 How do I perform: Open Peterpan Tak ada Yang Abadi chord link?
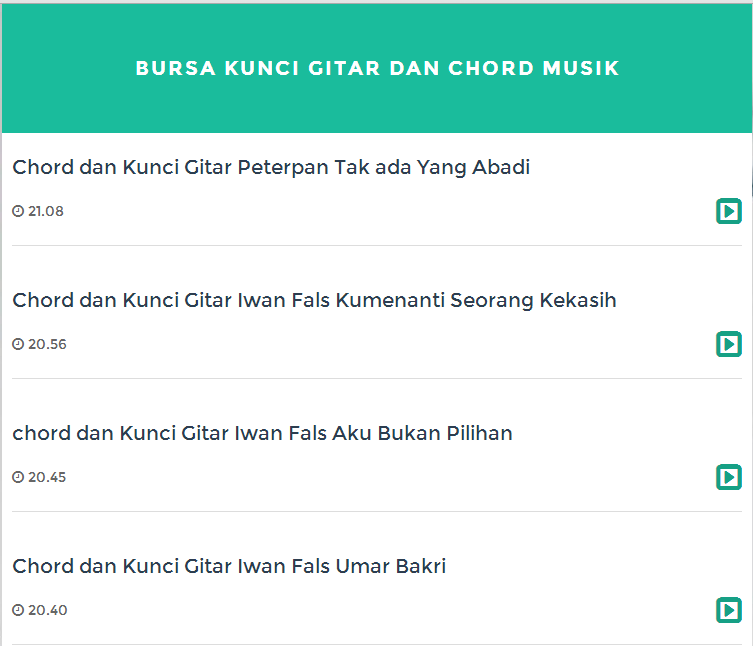point(271,167)
